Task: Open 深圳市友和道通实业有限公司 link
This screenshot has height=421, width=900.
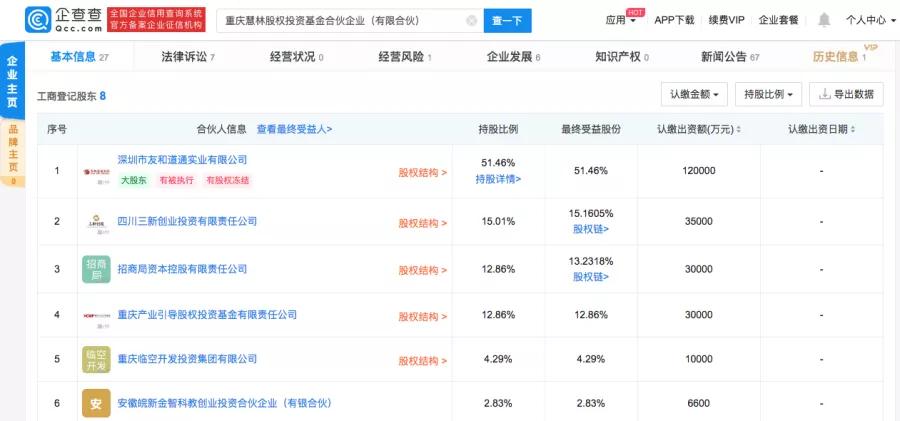Action: point(183,160)
